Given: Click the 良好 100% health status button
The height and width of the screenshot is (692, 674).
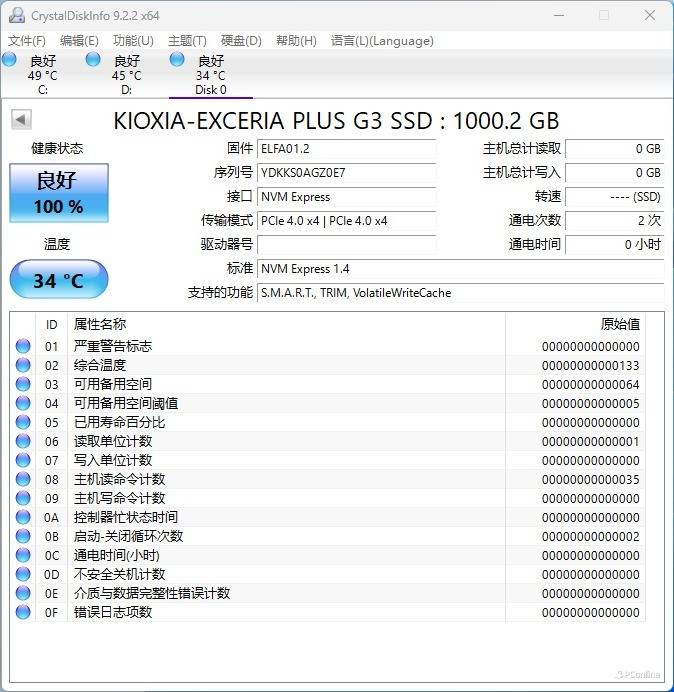Looking at the screenshot, I should (59, 193).
